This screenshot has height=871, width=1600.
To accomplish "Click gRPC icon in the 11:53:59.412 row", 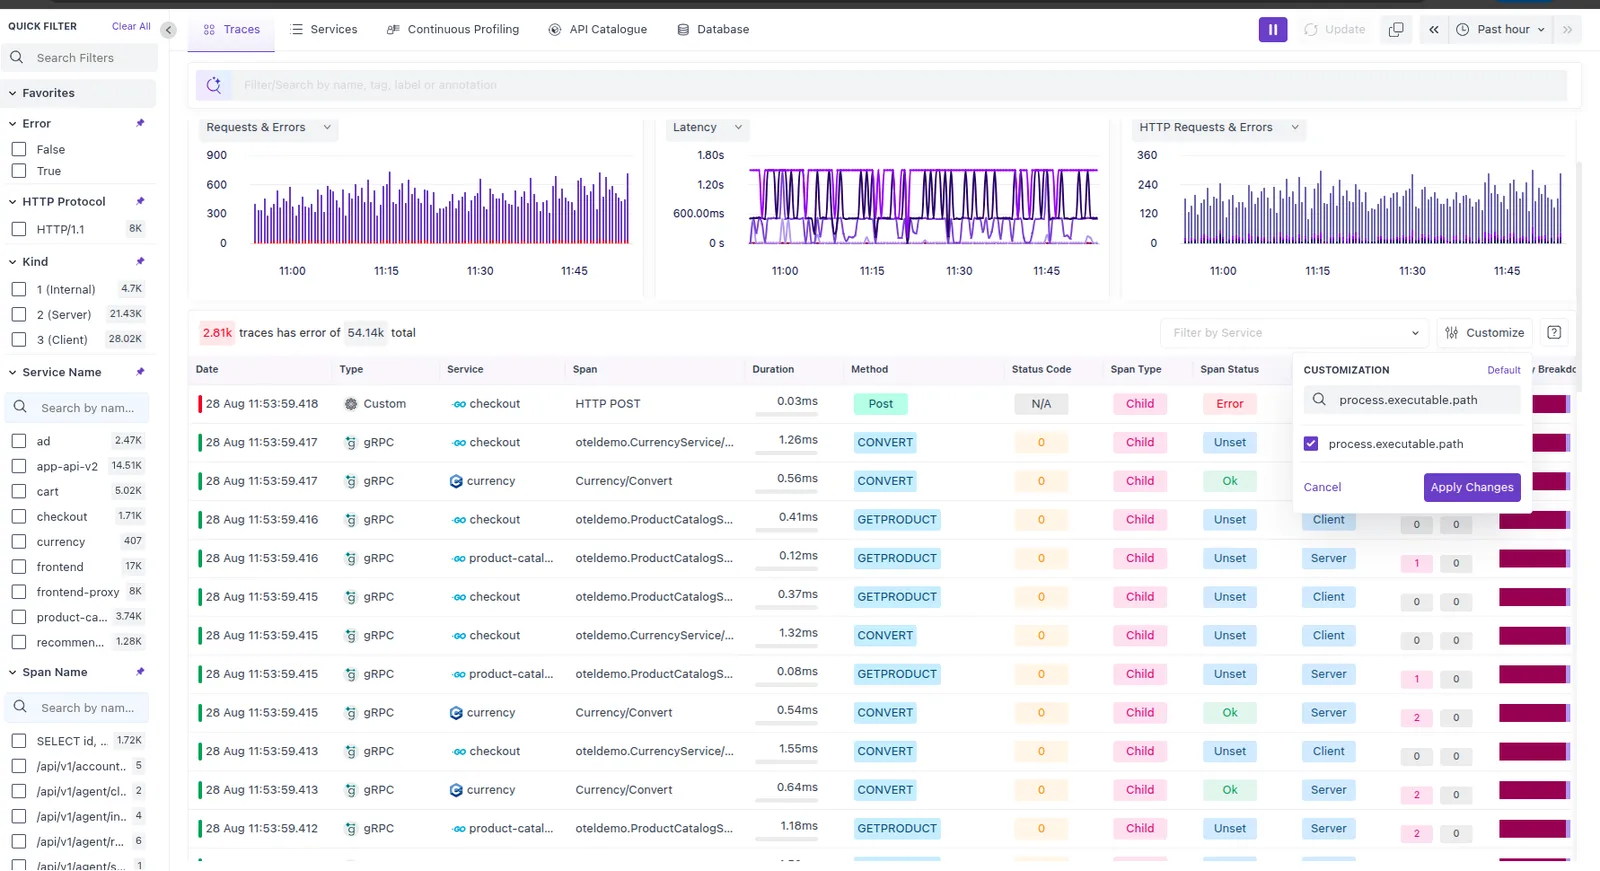I will pyautogui.click(x=351, y=828).
